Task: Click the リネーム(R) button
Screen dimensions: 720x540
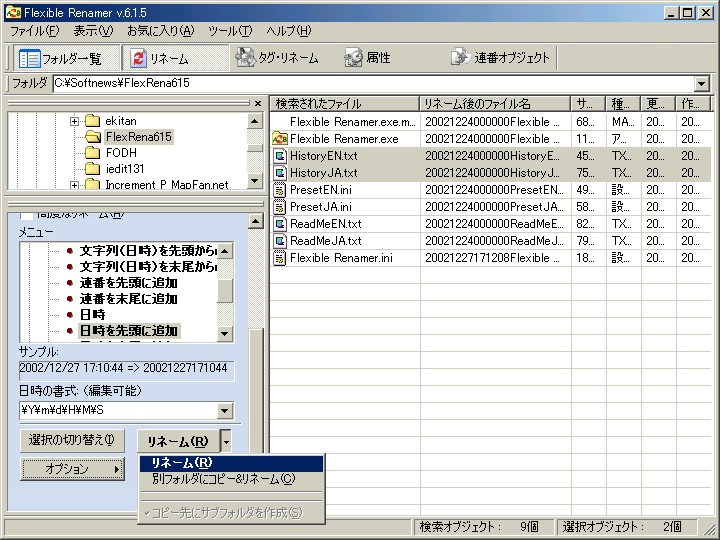Action: (178, 442)
